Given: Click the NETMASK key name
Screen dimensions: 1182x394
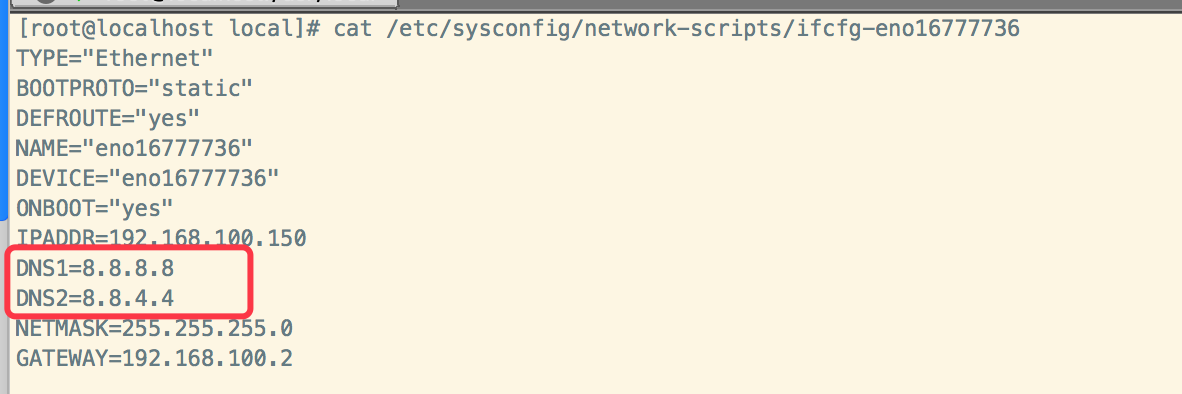Looking at the screenshot, I should pyautogui.click(x=63, y=328).
